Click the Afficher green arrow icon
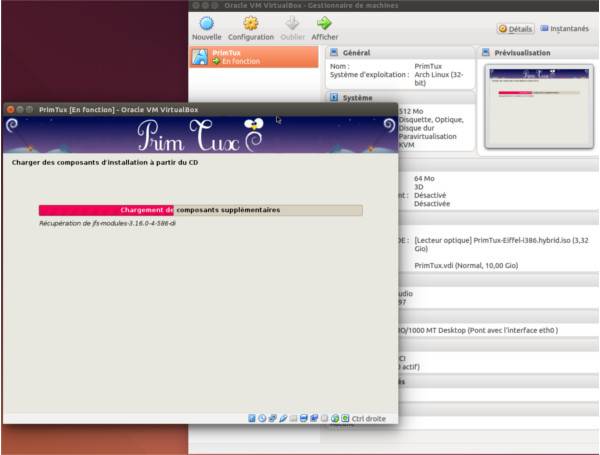Screen dimensions: 600x455 click(324, 24)
